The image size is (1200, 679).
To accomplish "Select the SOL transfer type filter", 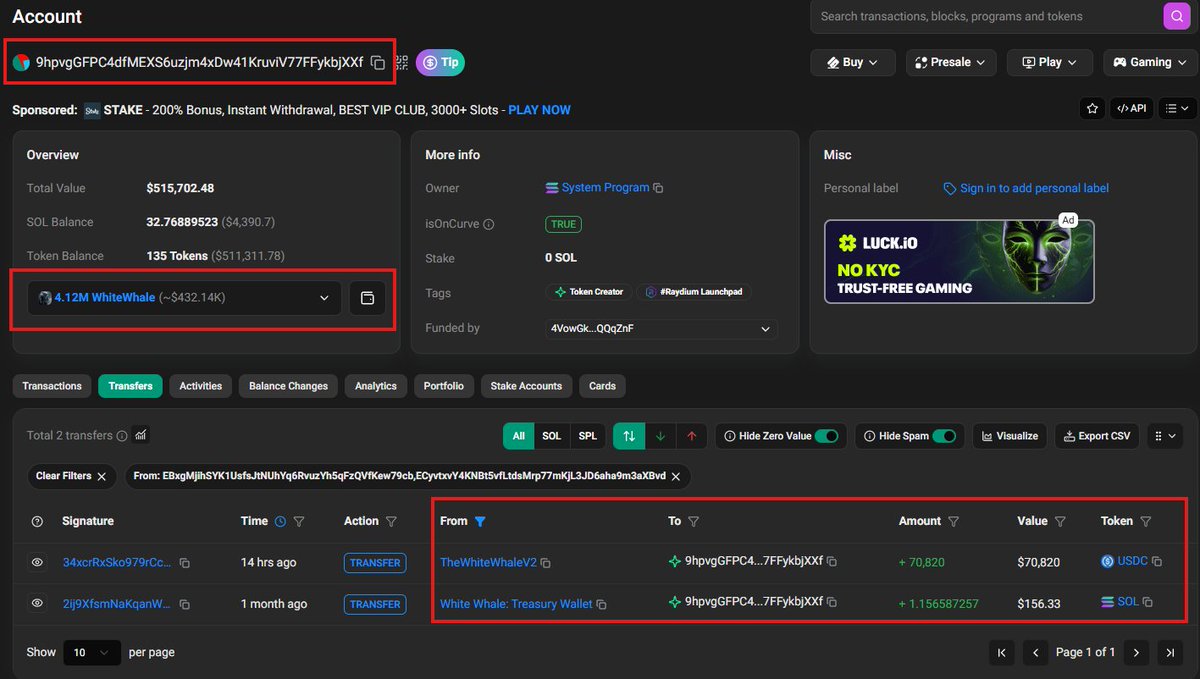I will [x=551, y=436].
